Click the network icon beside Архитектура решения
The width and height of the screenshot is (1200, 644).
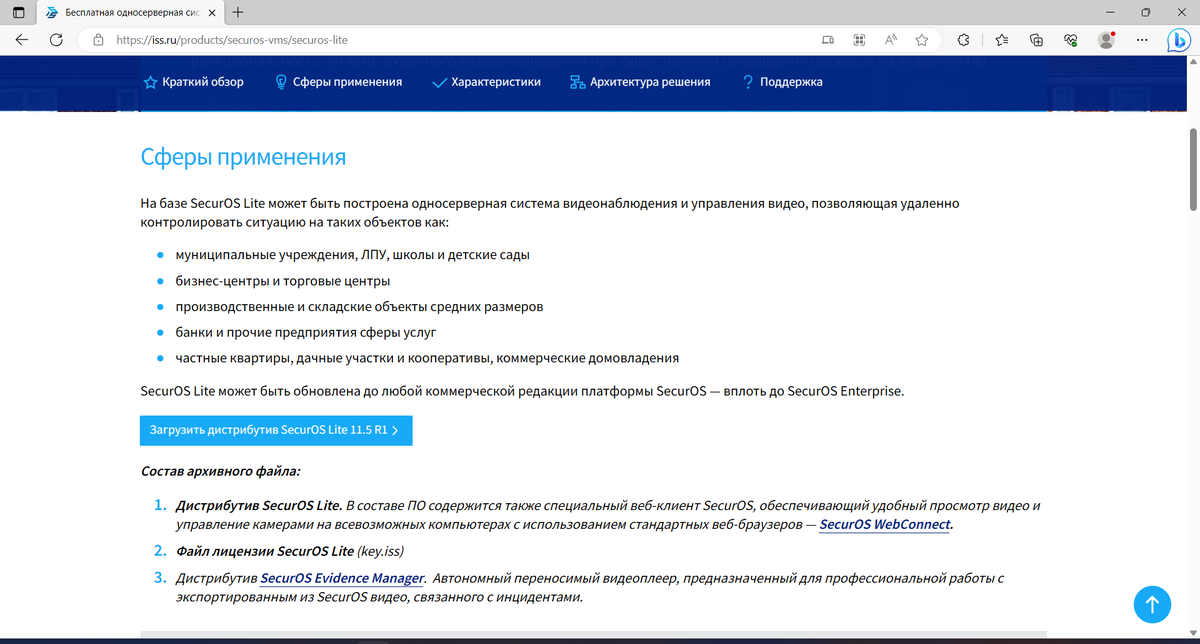point(577,82)
